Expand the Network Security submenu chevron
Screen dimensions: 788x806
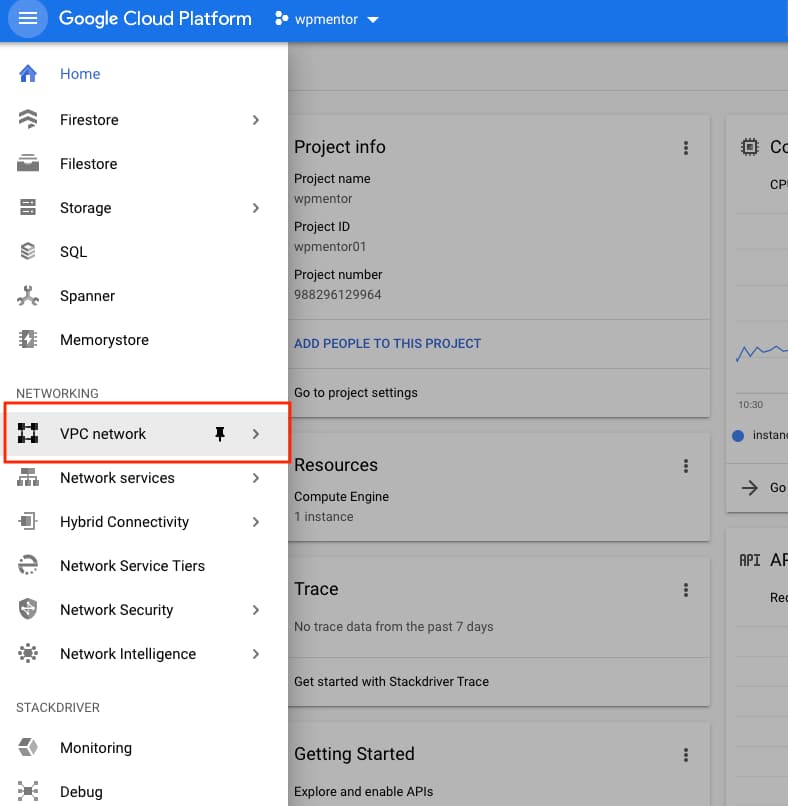[256, 610]
